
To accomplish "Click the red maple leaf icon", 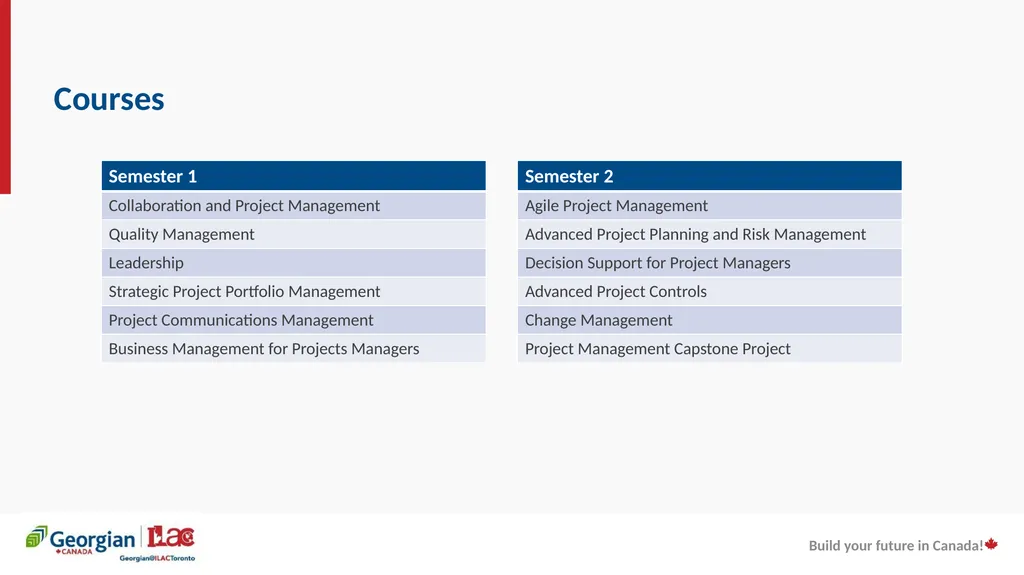I will click(x=991, y=544).
